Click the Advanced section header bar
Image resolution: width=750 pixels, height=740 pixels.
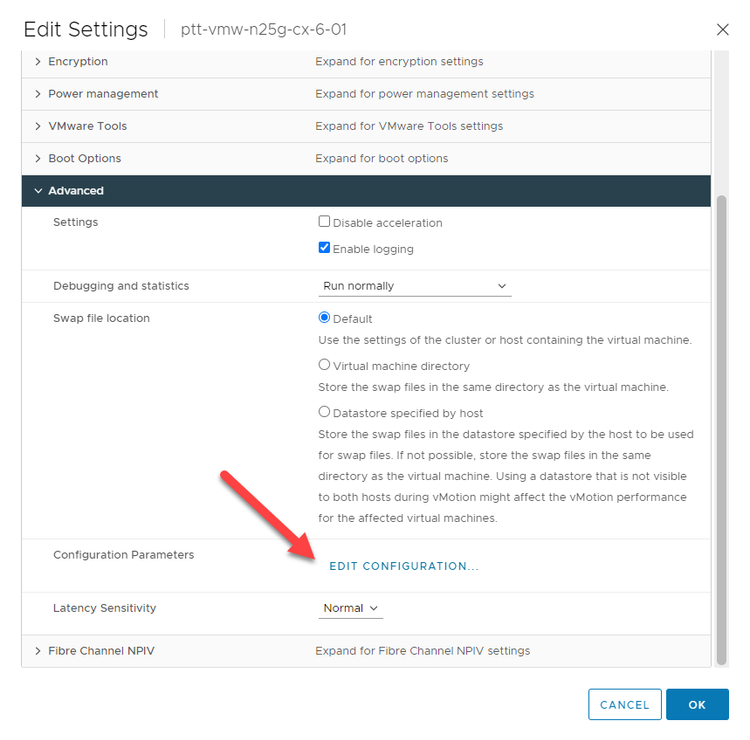(366, 191)
